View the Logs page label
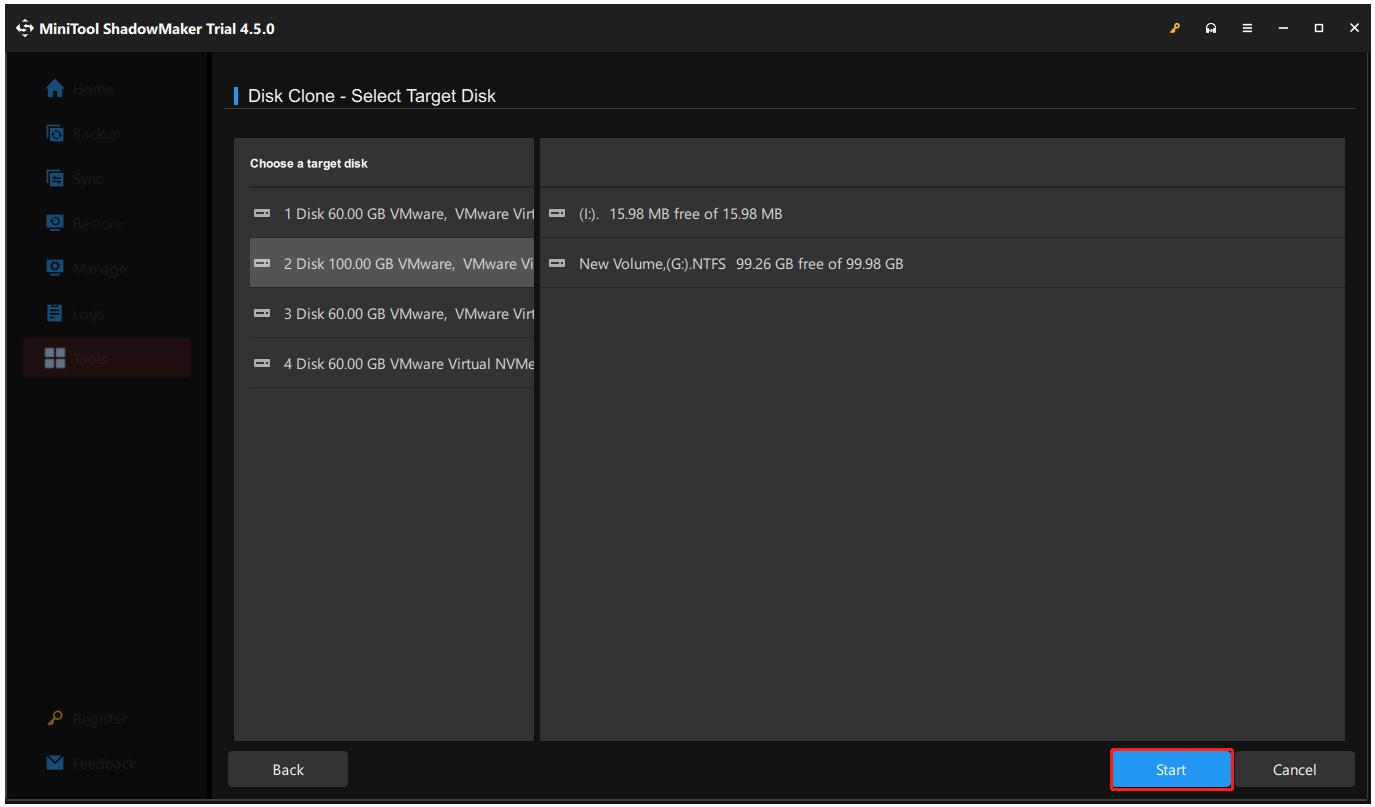 pos(88,314)
